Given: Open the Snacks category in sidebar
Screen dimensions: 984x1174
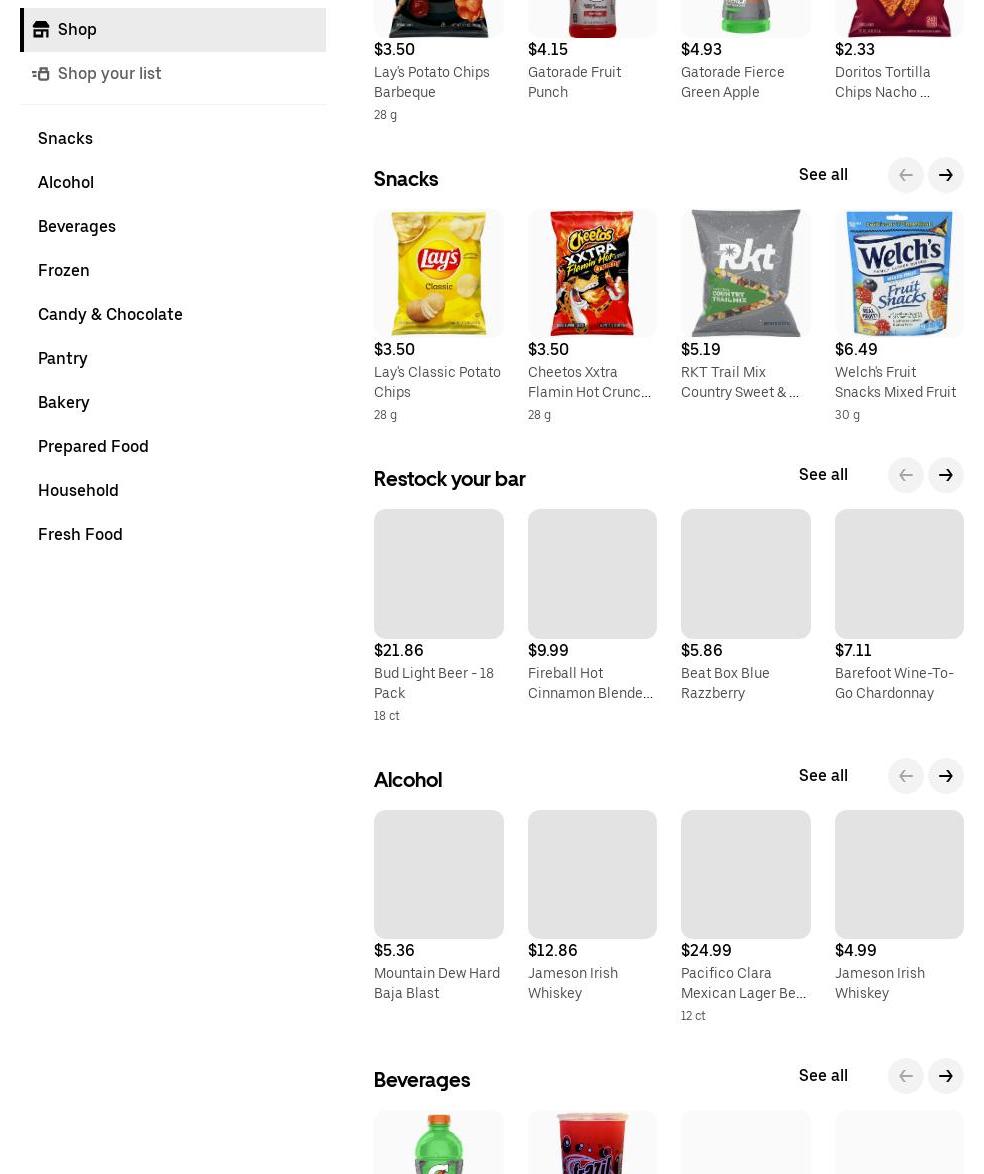Looking at the screenshot, I should pos(65,139).
